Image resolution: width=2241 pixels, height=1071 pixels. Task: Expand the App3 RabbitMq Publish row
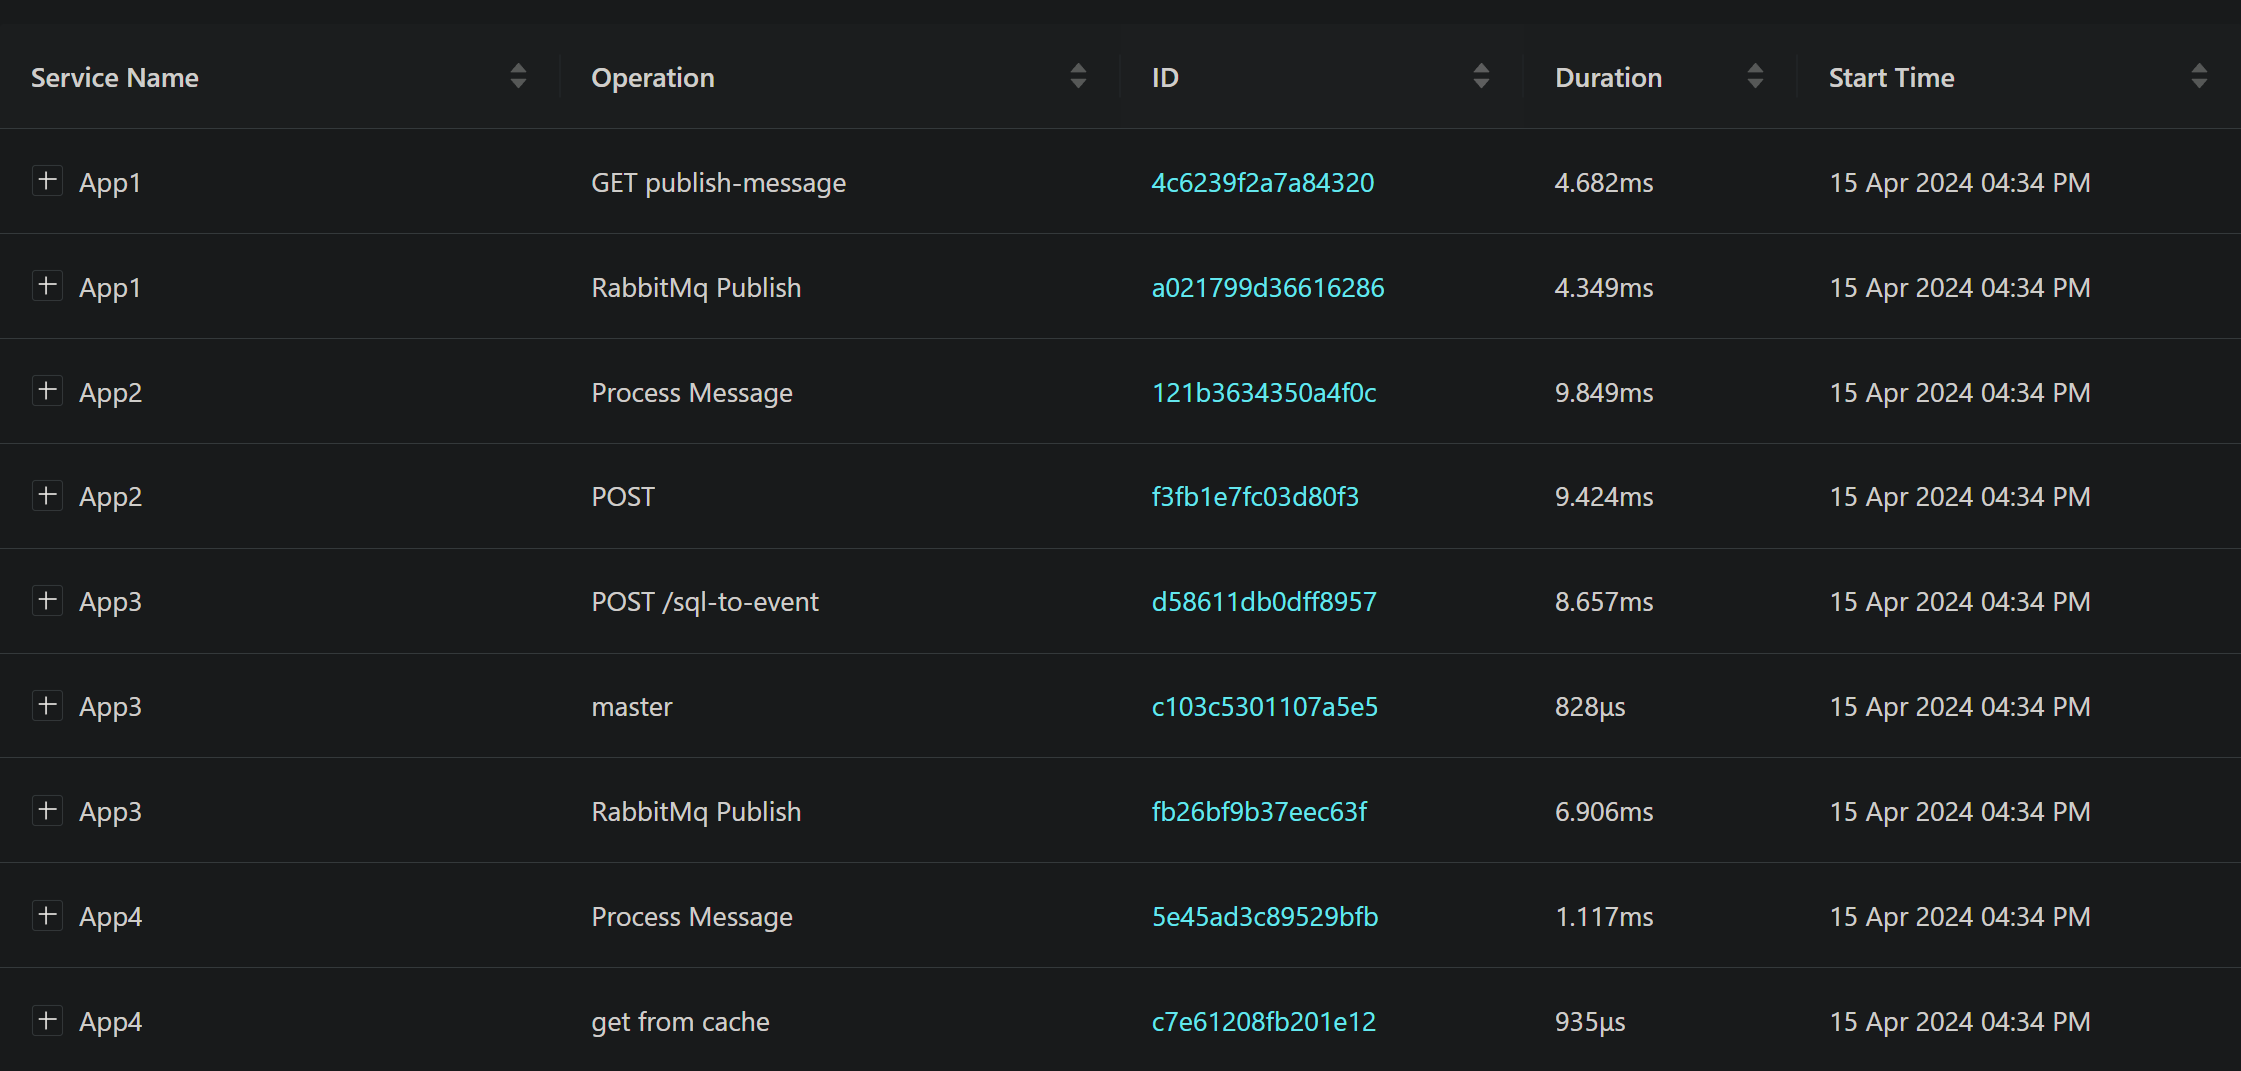pos(47,810)
